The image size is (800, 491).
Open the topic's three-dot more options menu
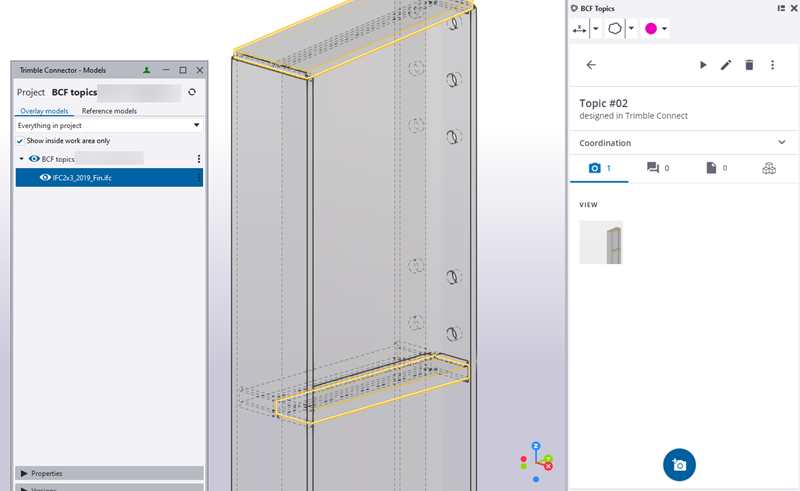(772, 65)
